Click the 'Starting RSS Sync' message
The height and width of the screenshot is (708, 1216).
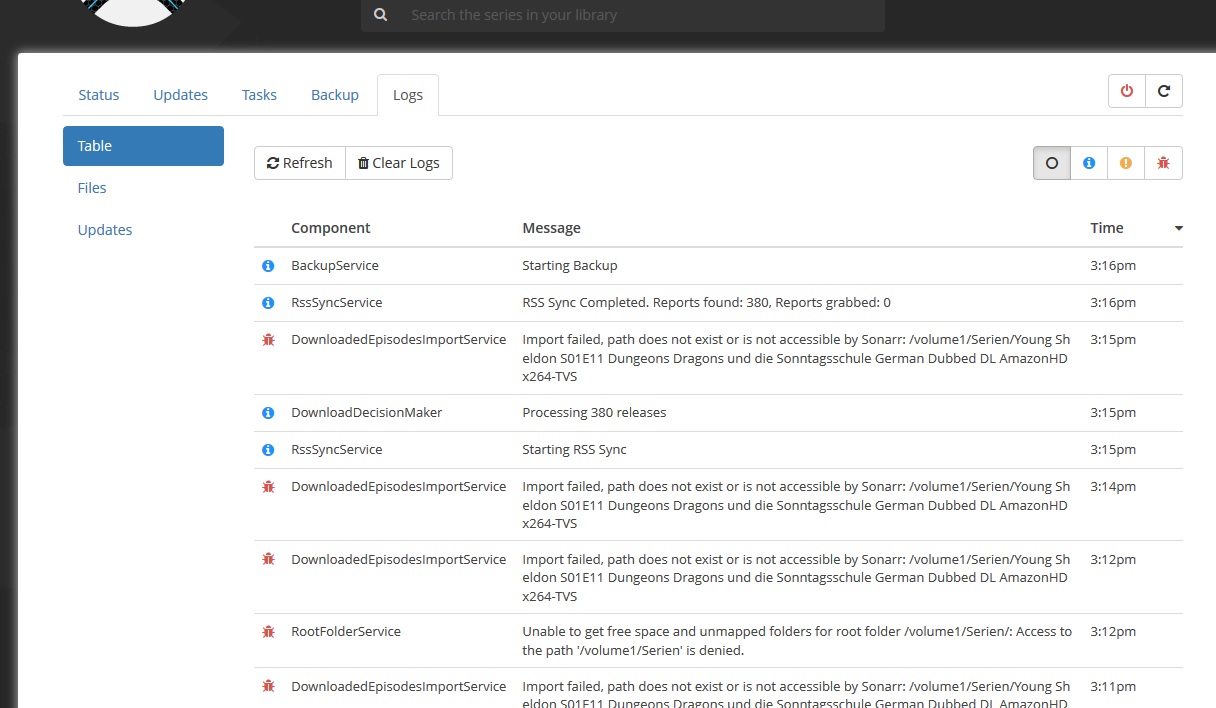click(x=575, y=450)
